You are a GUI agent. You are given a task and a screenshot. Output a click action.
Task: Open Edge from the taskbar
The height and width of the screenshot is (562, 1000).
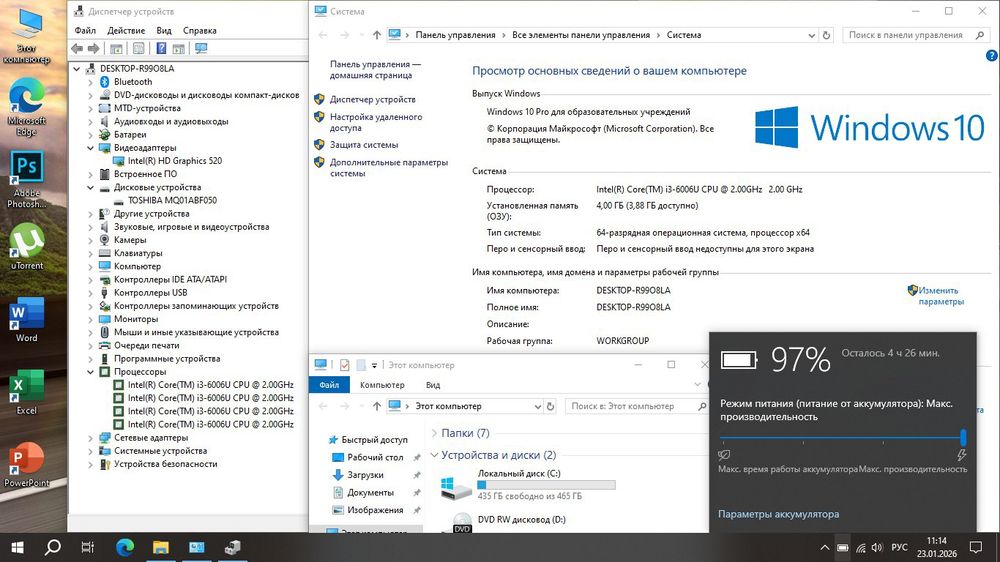click(x=125, y=547)
